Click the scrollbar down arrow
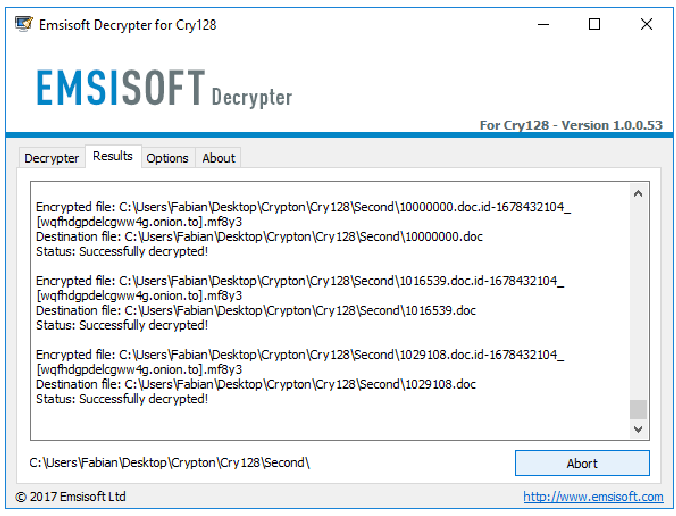676x516 pixels. [x=638, y=429]
